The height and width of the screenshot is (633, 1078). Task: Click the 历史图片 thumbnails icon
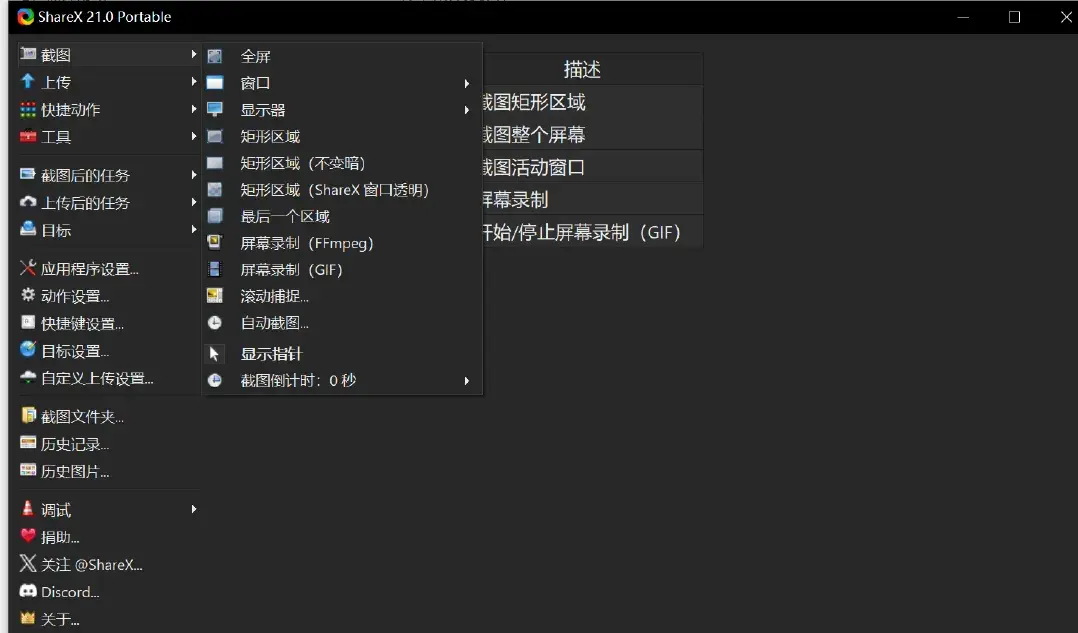point(28,470)
